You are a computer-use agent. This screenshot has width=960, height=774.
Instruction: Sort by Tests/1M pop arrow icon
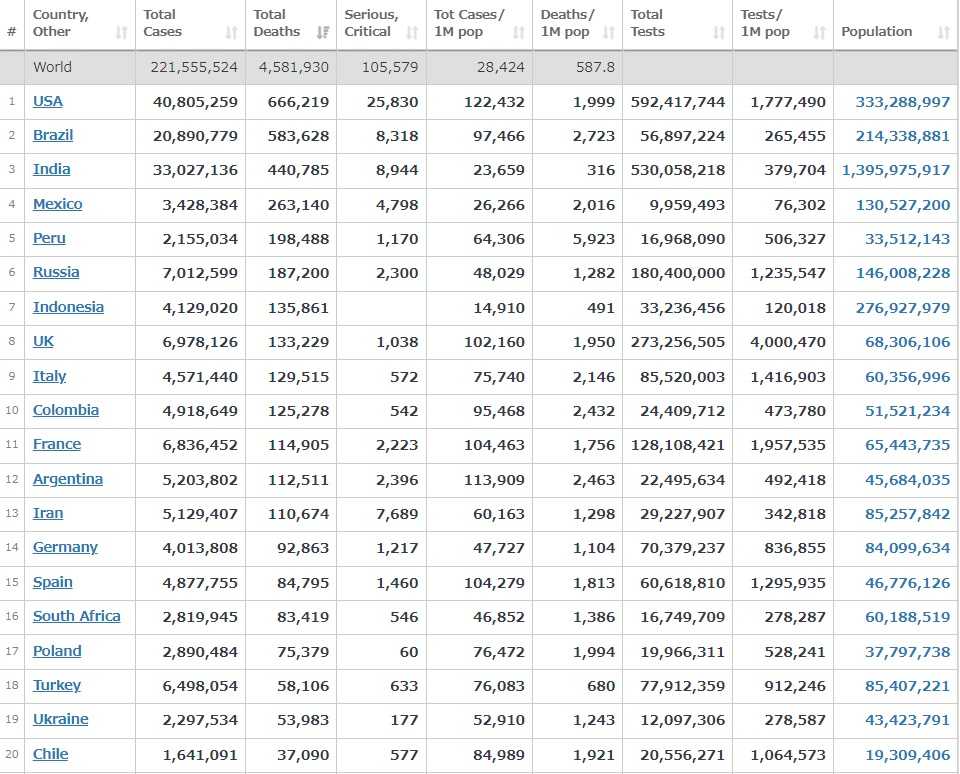(819, 33)
